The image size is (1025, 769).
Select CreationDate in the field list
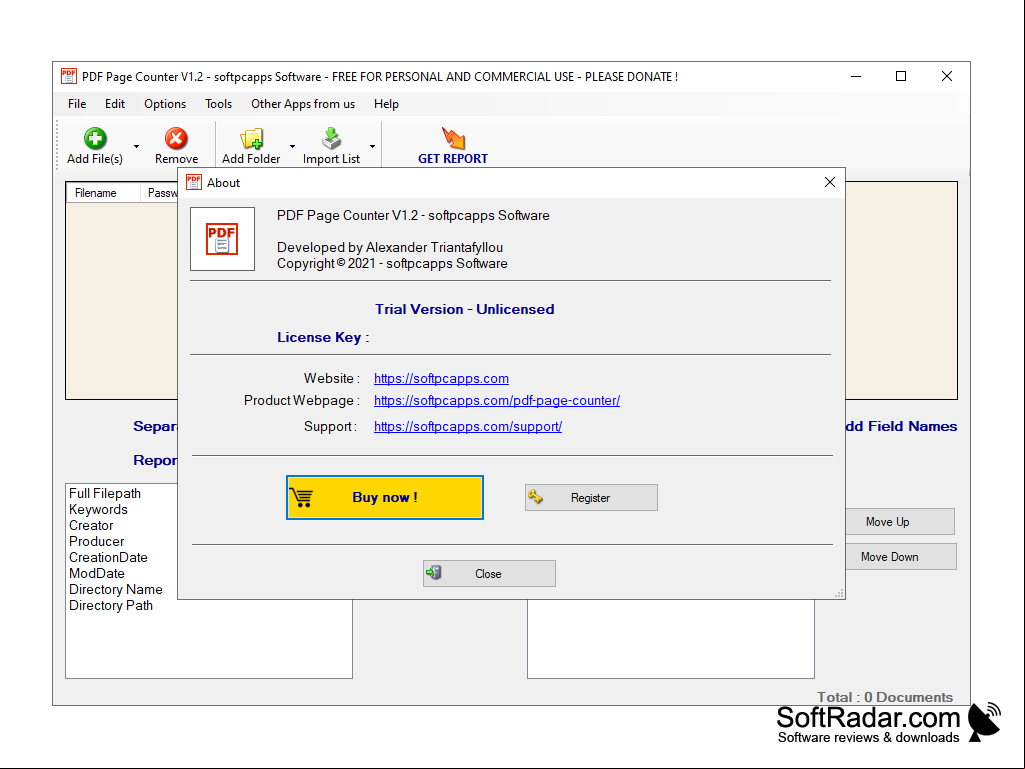tap(109, 558)
